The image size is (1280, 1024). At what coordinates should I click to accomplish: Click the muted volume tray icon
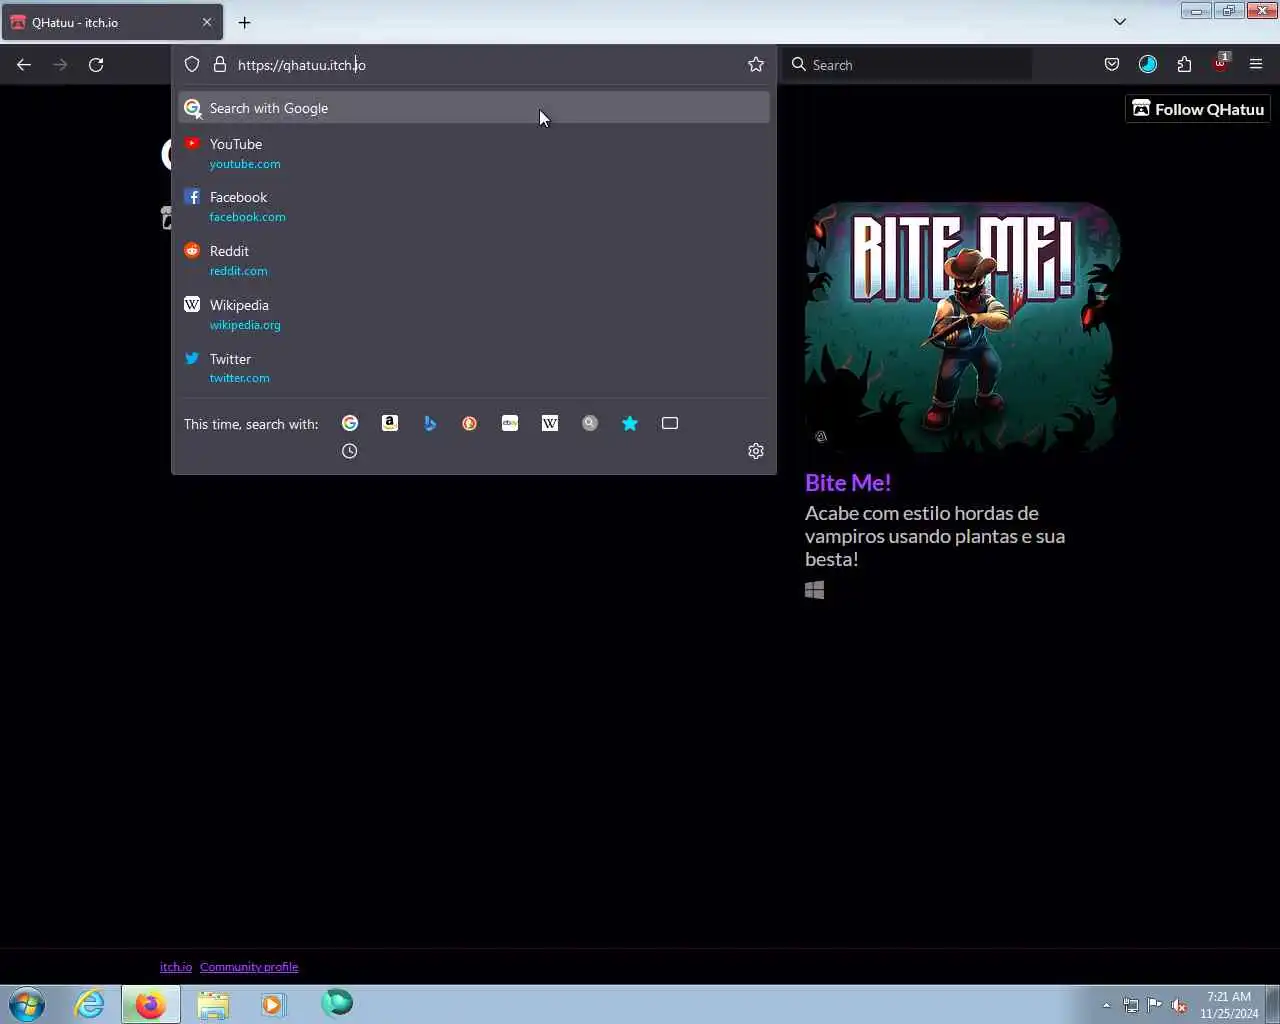coord(1179,1005)
